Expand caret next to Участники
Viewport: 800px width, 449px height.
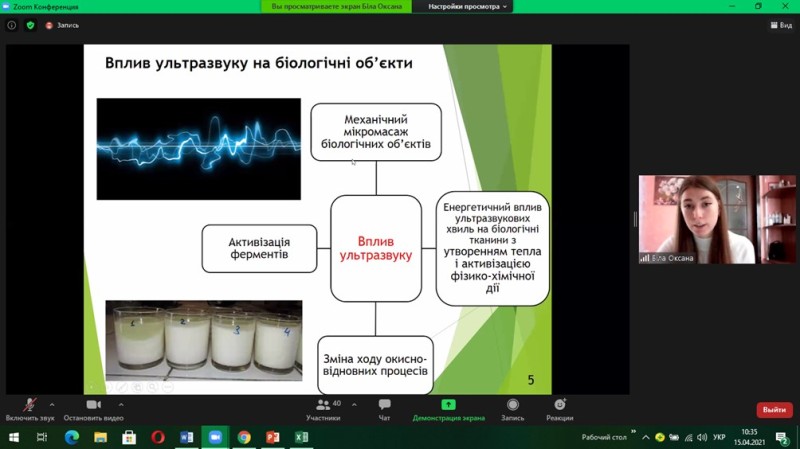[354, 405]
